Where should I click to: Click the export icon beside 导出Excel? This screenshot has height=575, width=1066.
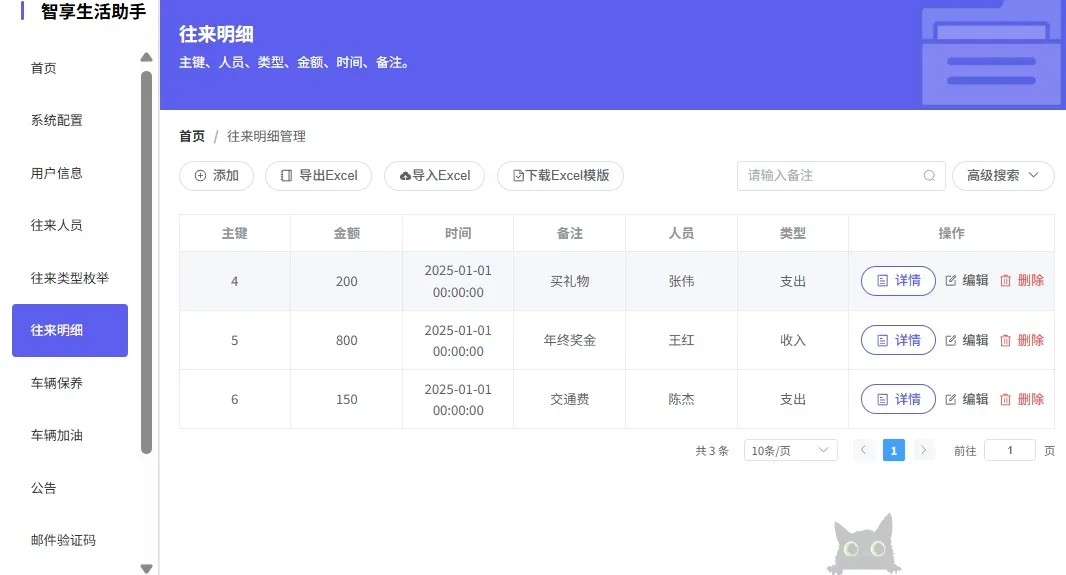point(286,175)
